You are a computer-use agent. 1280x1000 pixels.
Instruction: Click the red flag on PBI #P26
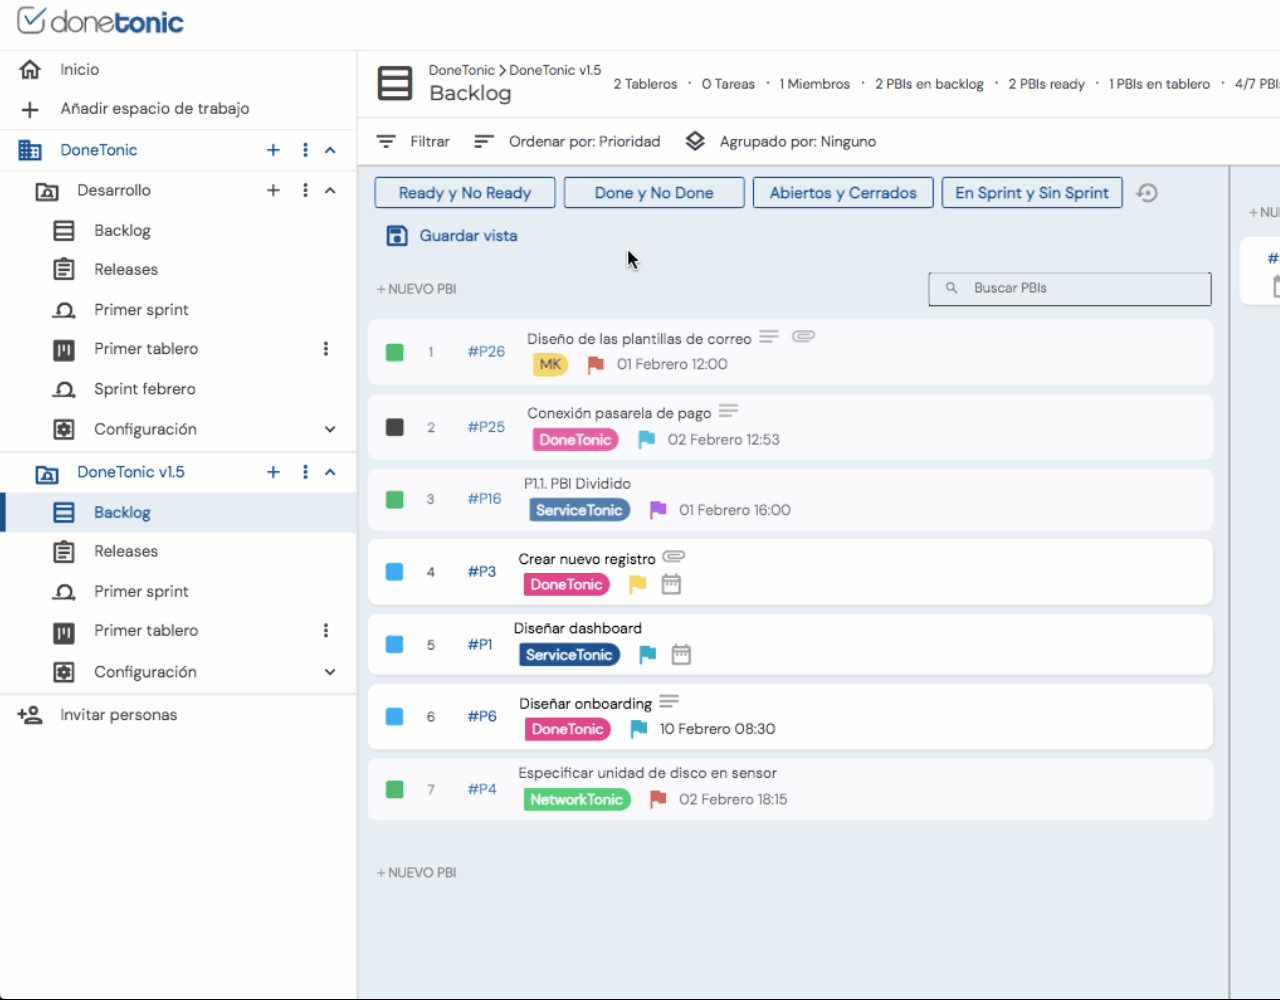pyautogui.click(x=596, y=365)
